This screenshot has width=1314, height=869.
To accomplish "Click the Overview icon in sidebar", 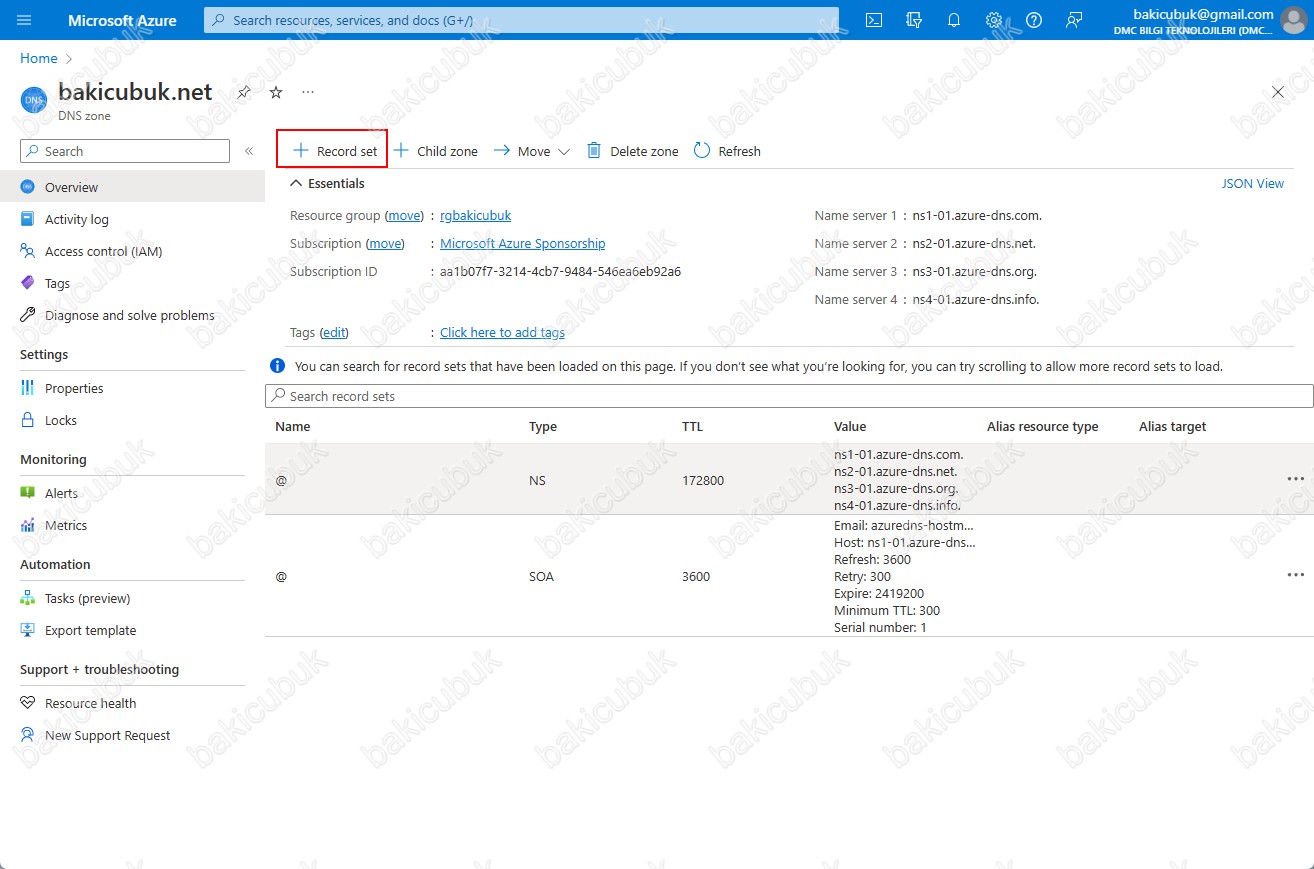I will click(x=28, y=187).
